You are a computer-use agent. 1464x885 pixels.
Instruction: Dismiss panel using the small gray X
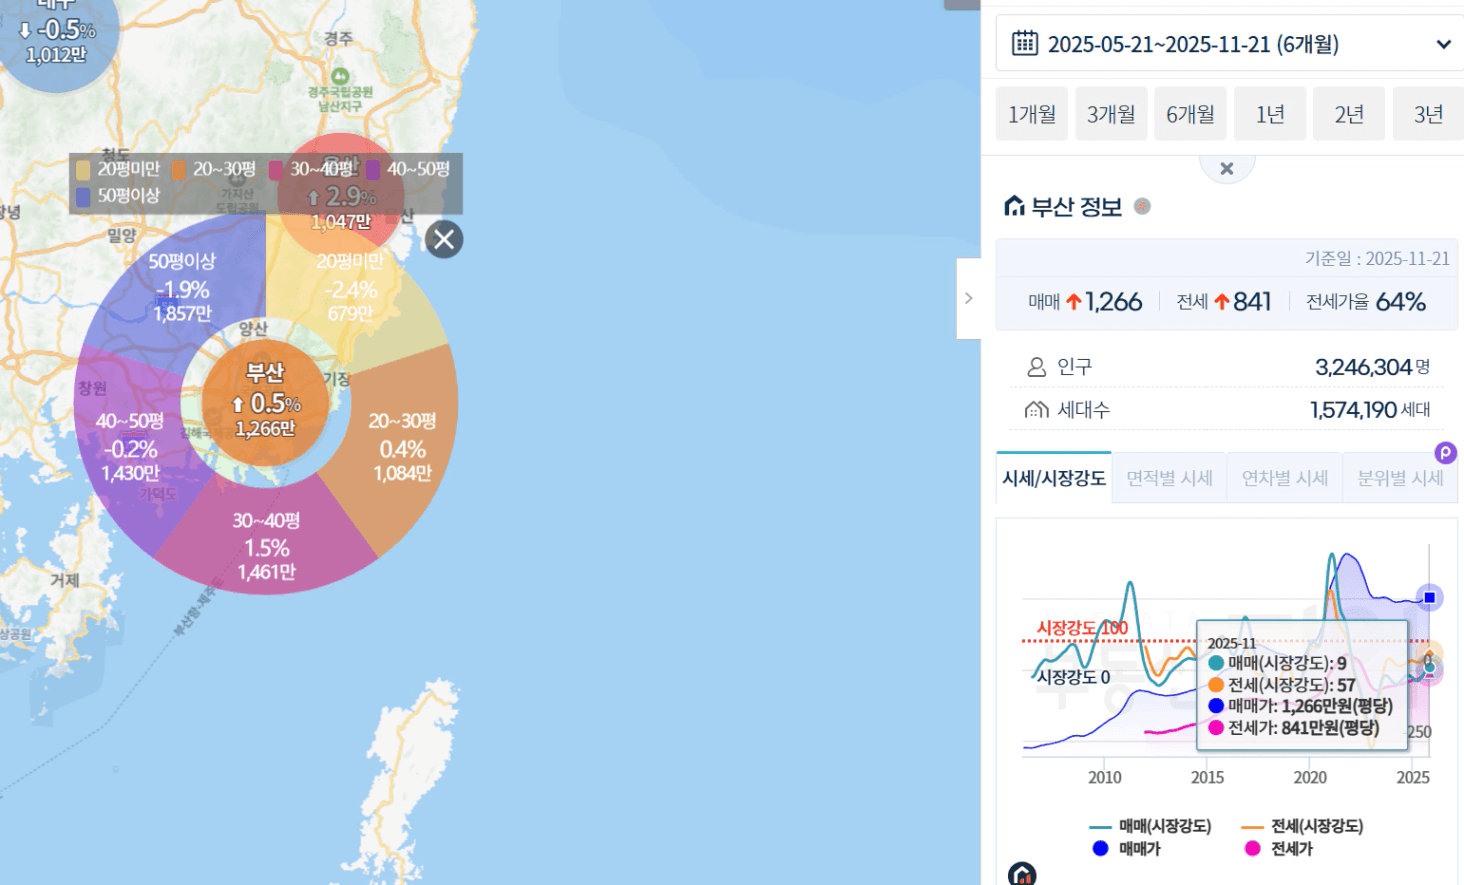1227,169
